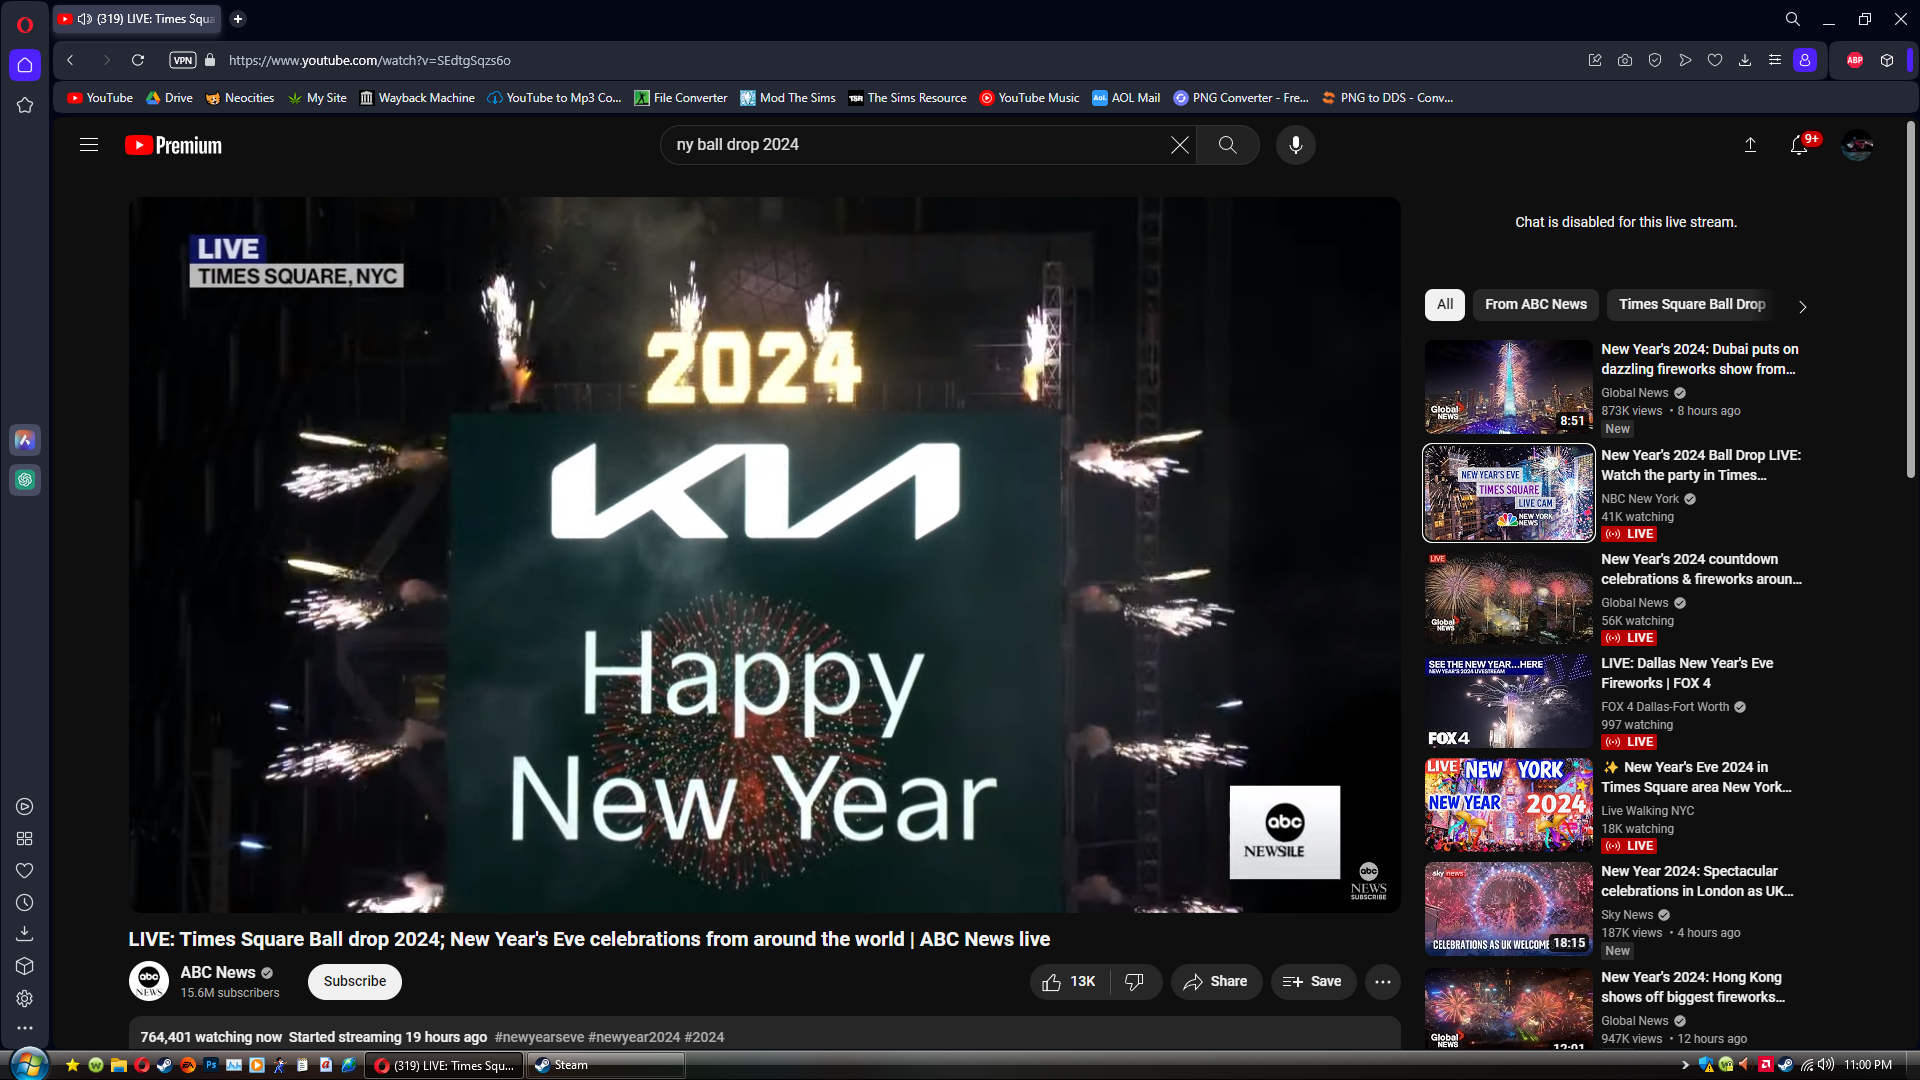This screenshot has height=1080, width=1920.
Task: Open Opera sidebar history clock icon
Action: pyautogui.click(x=25, y=902)
